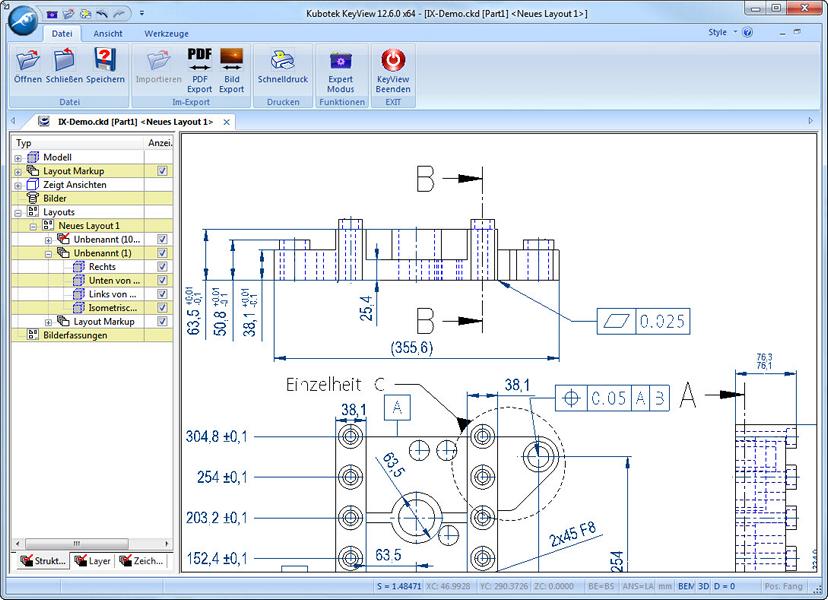
Task: Click the tree panel horizontal scrollbar thumb
Action: [x=77, y=543]
